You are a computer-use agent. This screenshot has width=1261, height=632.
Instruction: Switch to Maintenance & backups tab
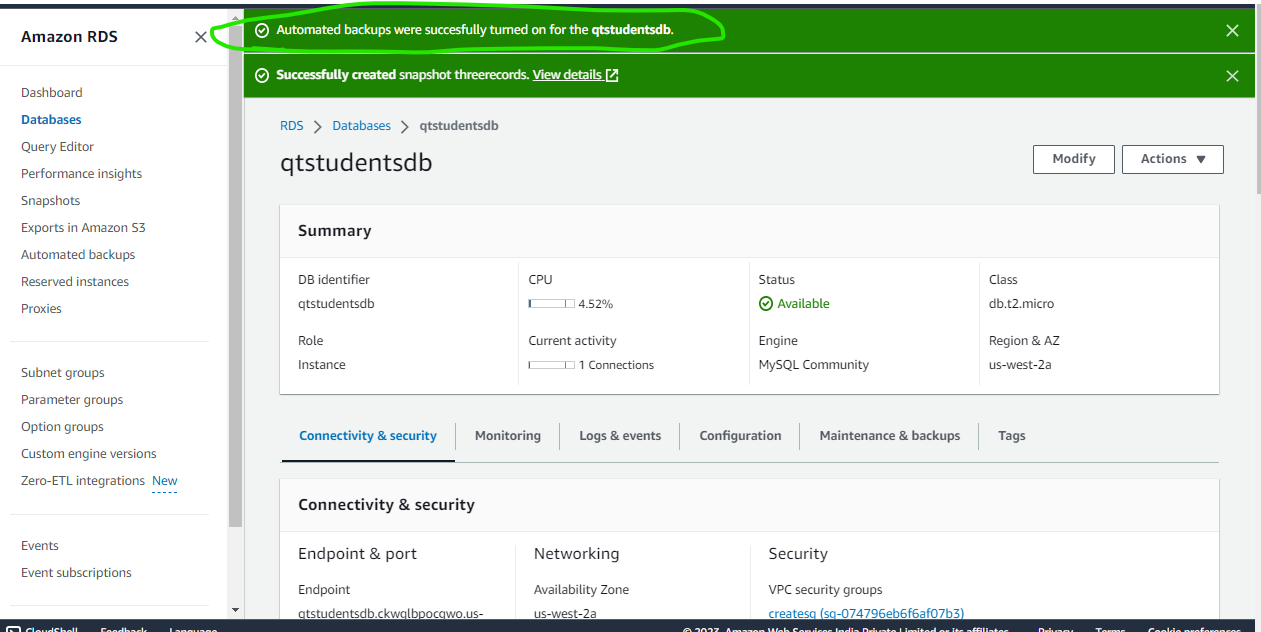(890, 436)
